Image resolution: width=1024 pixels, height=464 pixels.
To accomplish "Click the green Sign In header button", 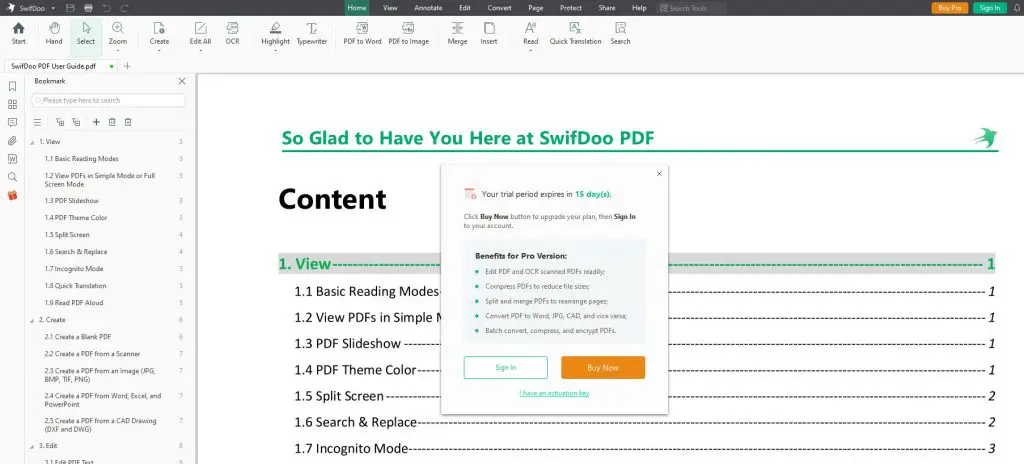I will (x=989, y=8).
